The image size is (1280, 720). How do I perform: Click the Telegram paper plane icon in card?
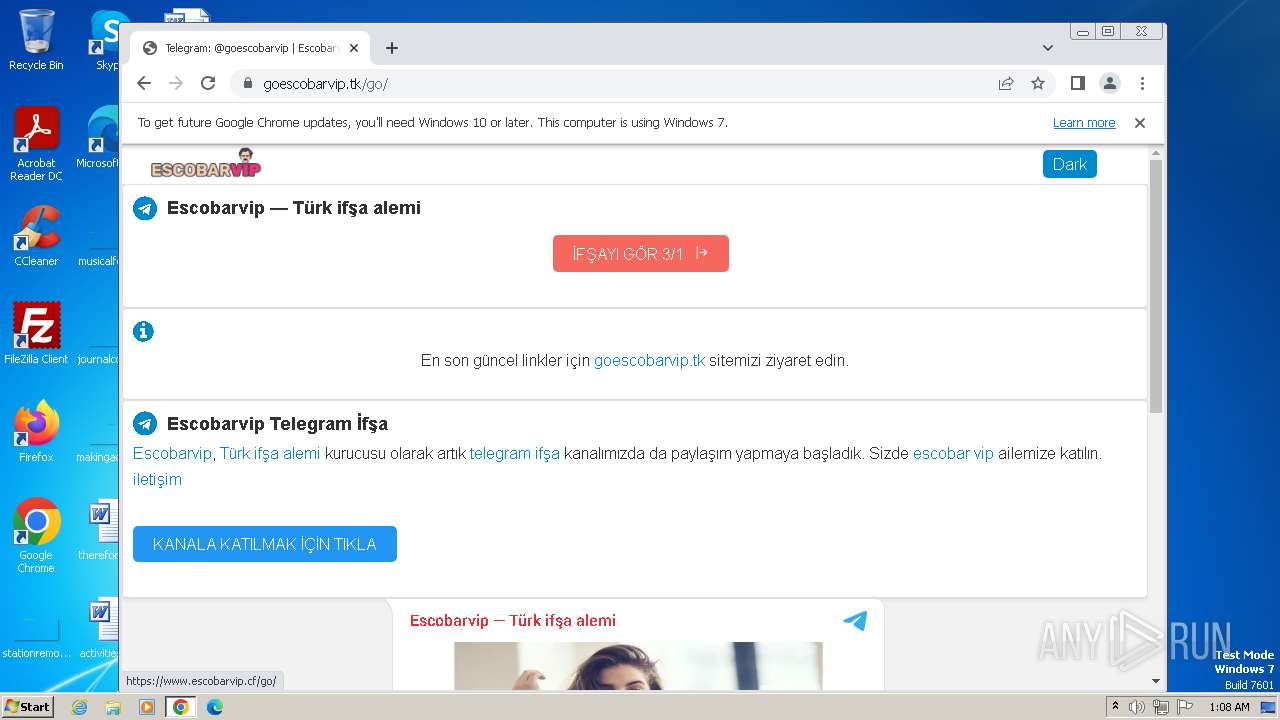tap(854, 621)
